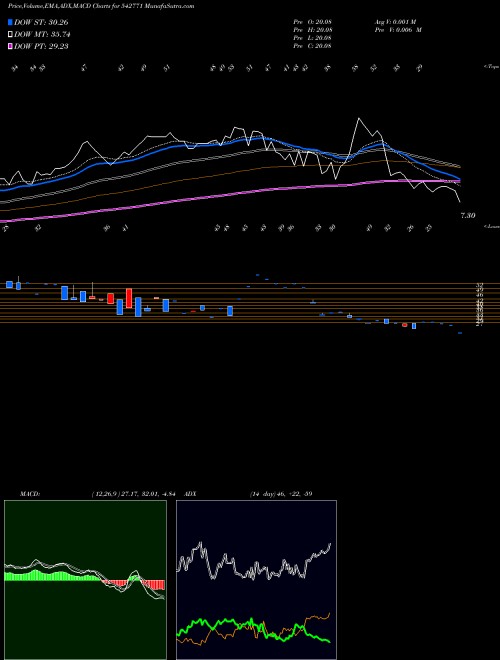Click the Pre H: 20.08 value
Screen dimensions: 500x660
click(x=313, y=30)
